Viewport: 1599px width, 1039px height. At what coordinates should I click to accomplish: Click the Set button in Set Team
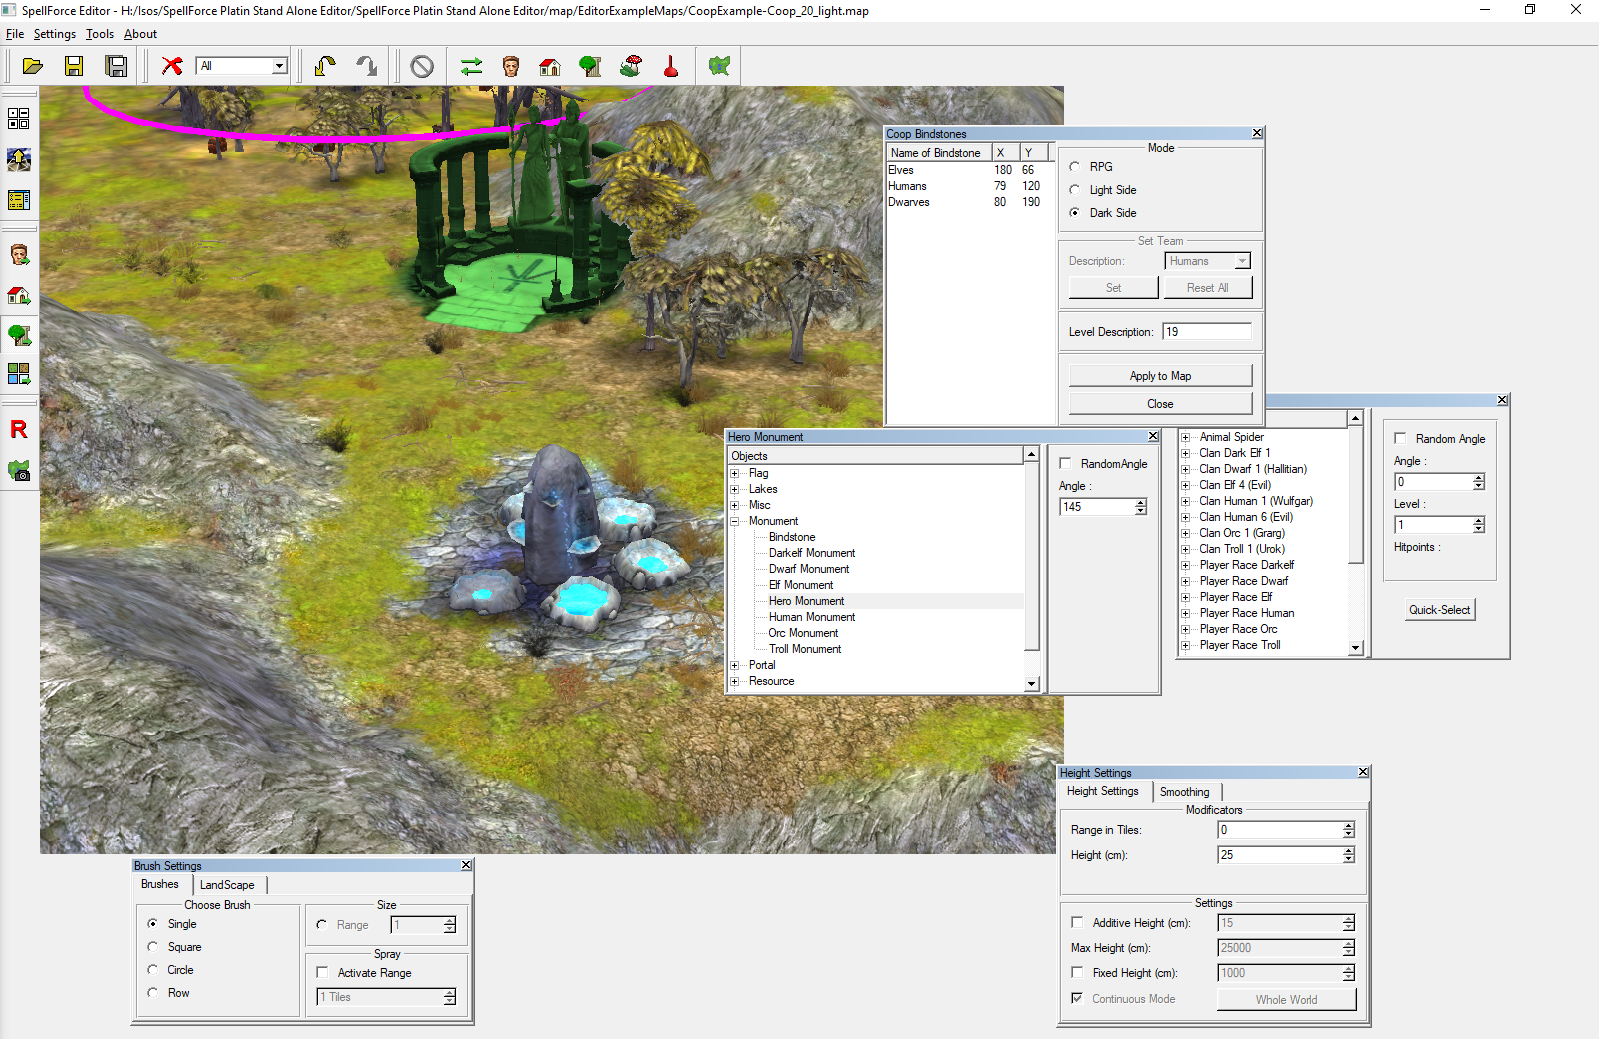1113,288
